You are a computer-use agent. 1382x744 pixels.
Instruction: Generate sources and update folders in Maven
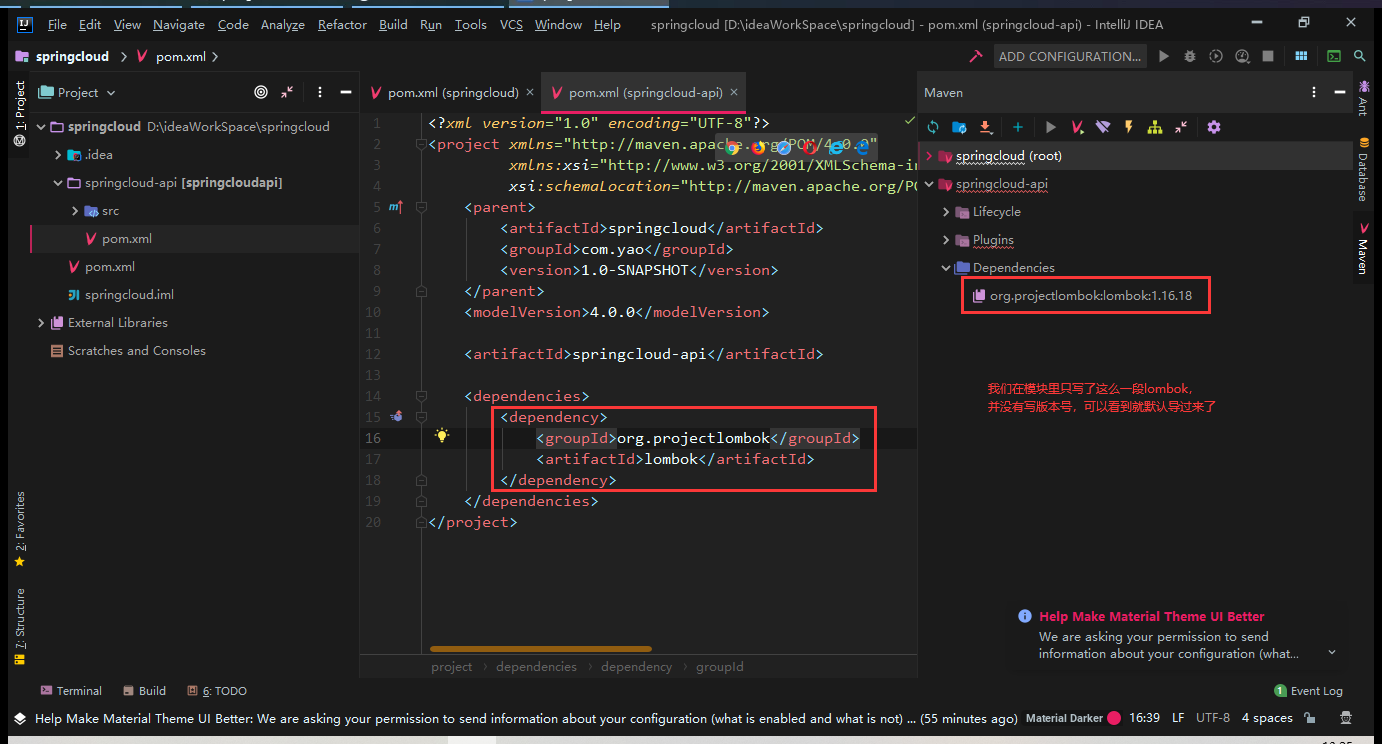[959, 127]
